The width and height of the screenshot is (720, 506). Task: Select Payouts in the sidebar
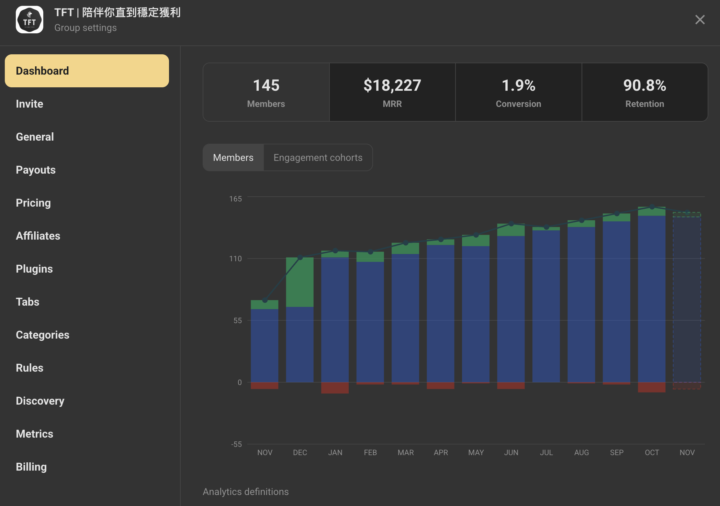(36, 170)
